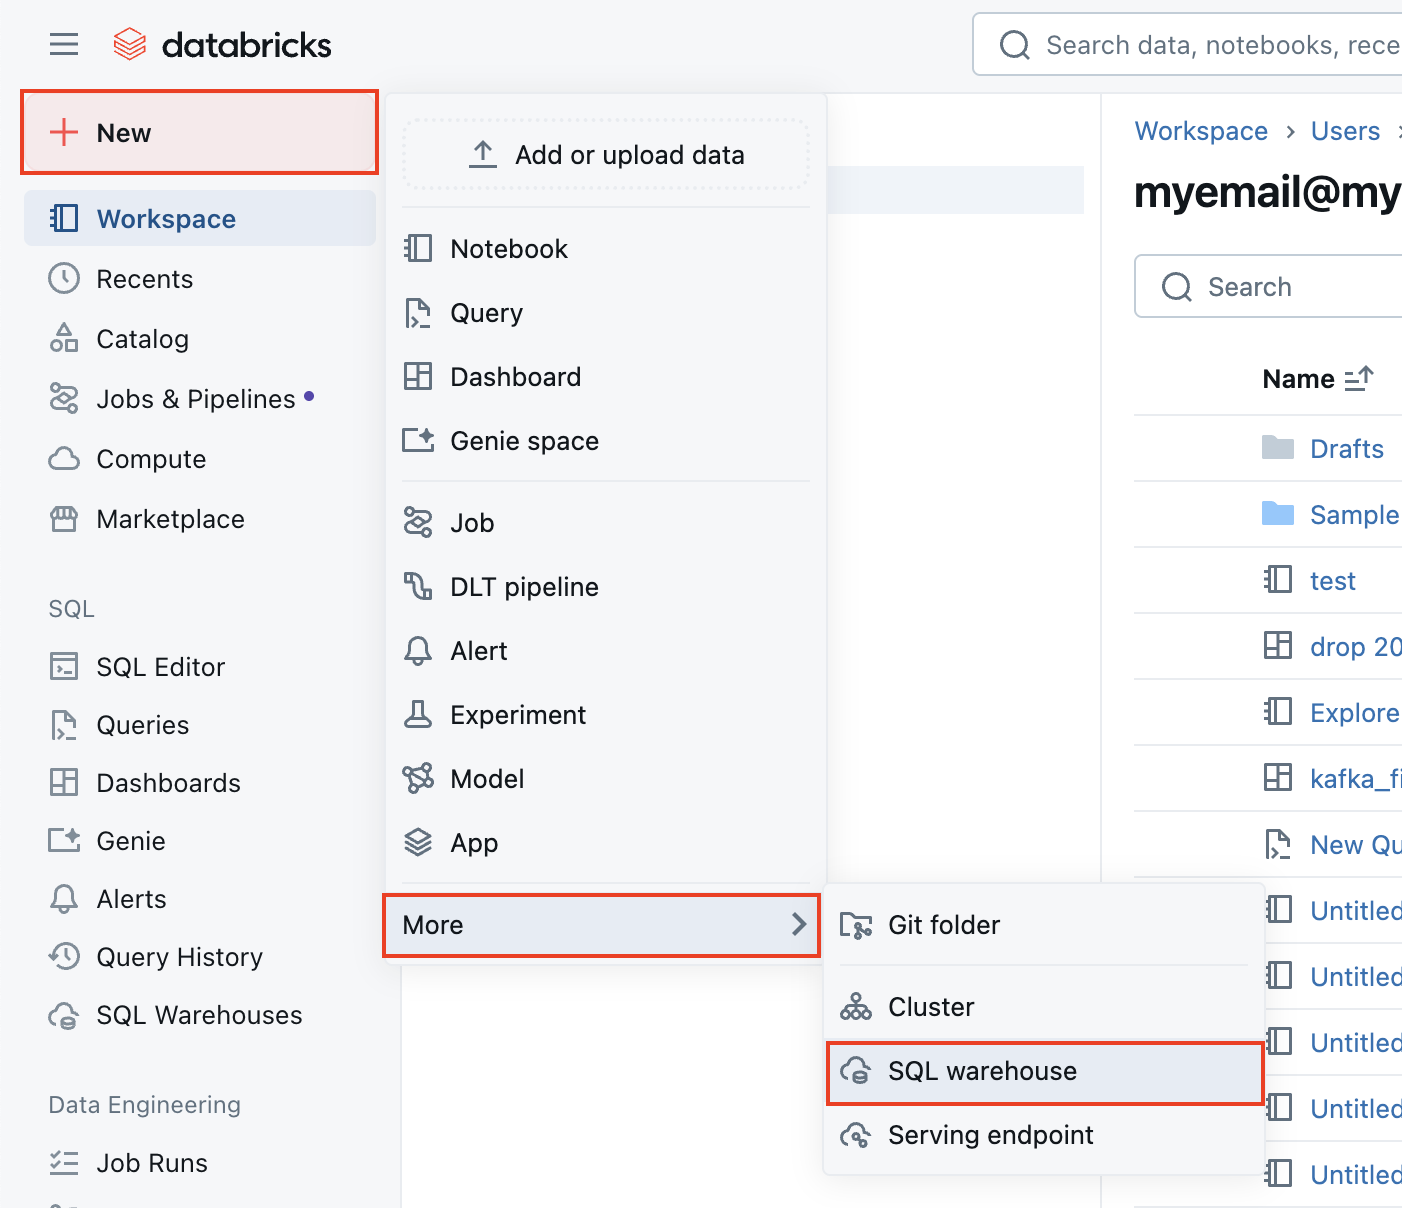This screenshot has width=1402, height=1208.
Task: Open Jobs & Pipelines sidebar item
Action: [x=195, y=399]
